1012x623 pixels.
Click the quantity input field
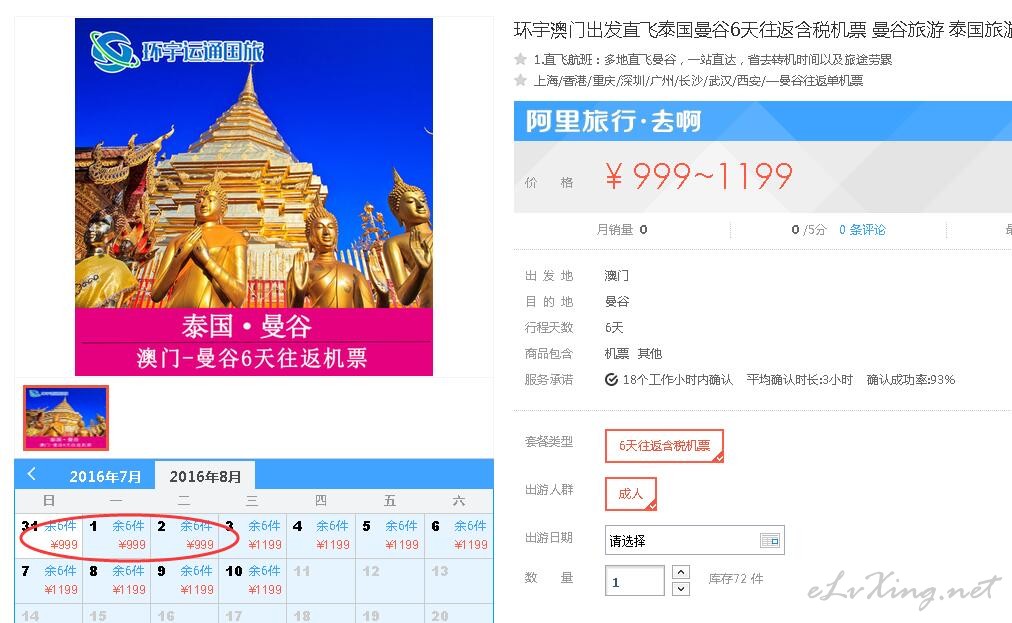[634, 580]
